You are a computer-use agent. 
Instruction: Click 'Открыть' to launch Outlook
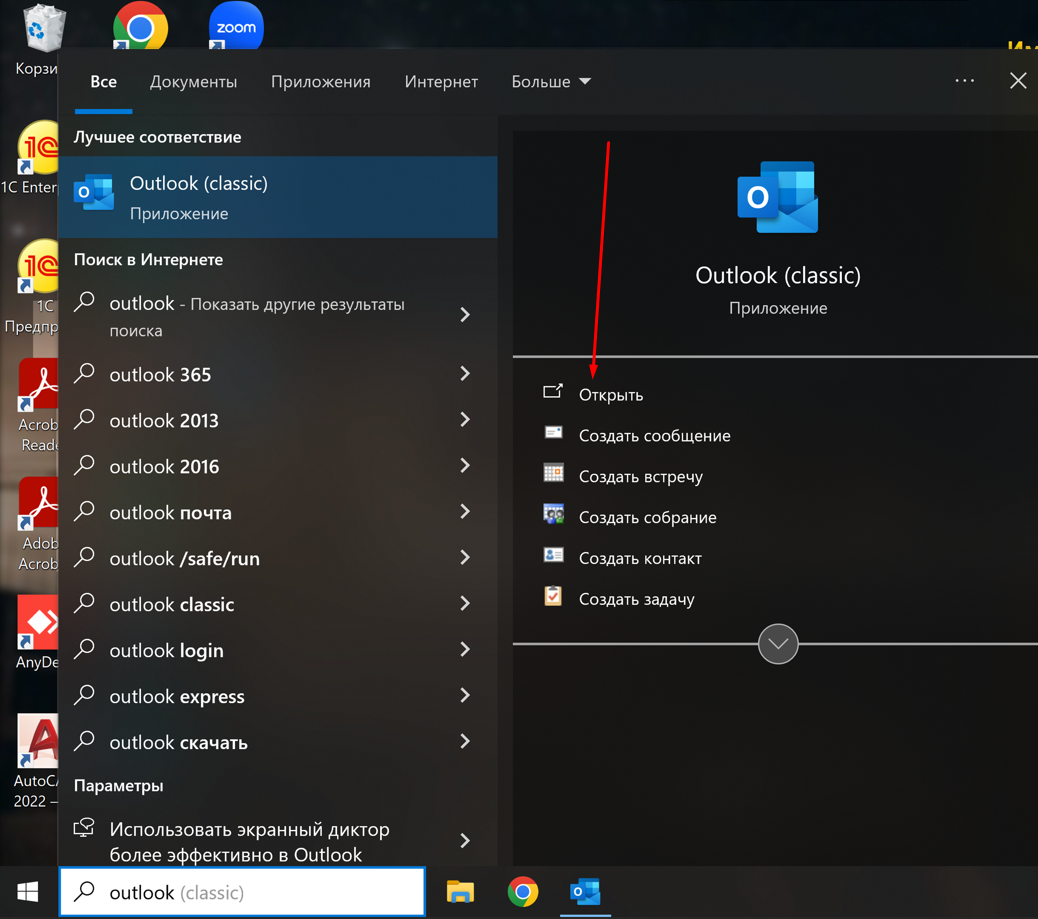(x=610, y=395)
